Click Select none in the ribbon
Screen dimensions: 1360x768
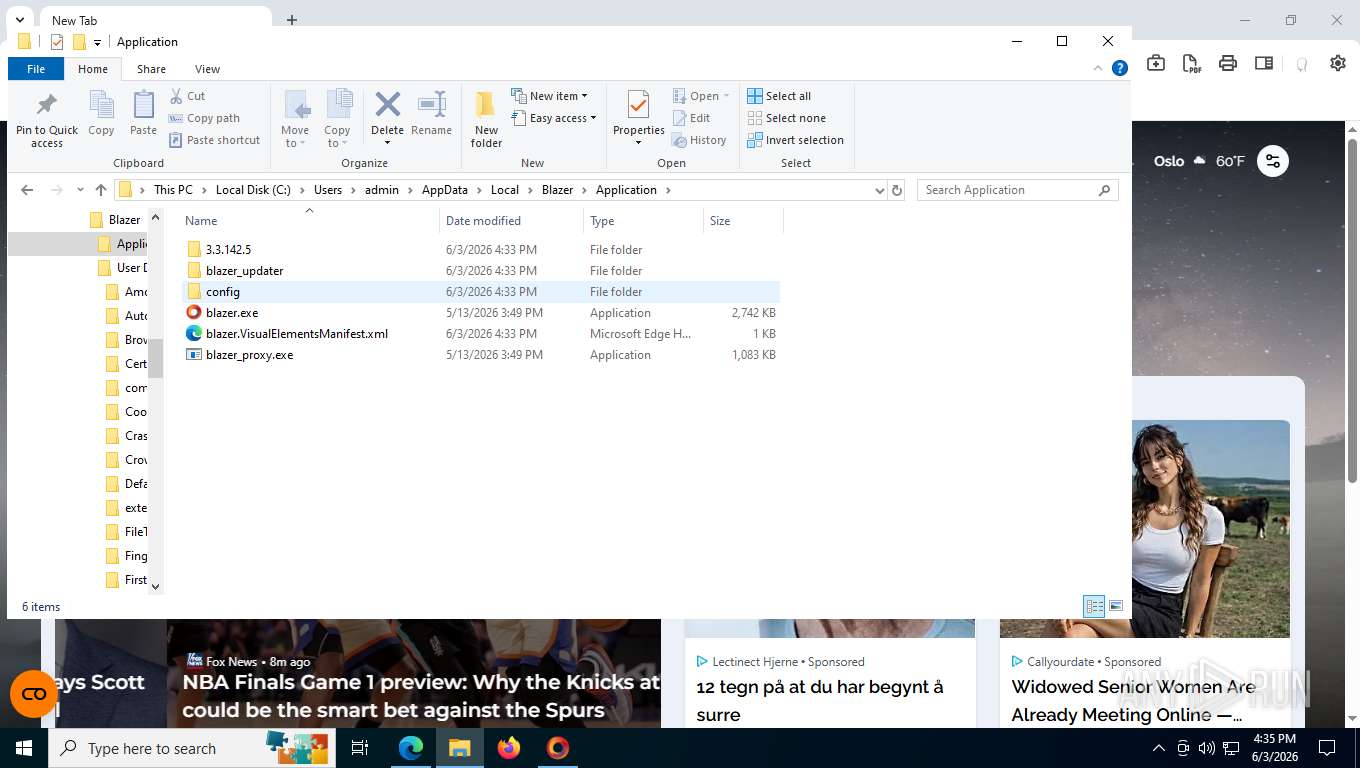(787, 118)
